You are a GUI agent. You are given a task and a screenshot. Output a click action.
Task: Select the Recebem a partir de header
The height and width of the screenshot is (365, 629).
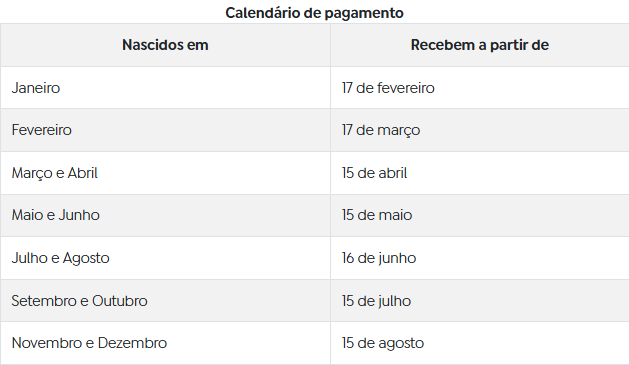tap(480, 45)
